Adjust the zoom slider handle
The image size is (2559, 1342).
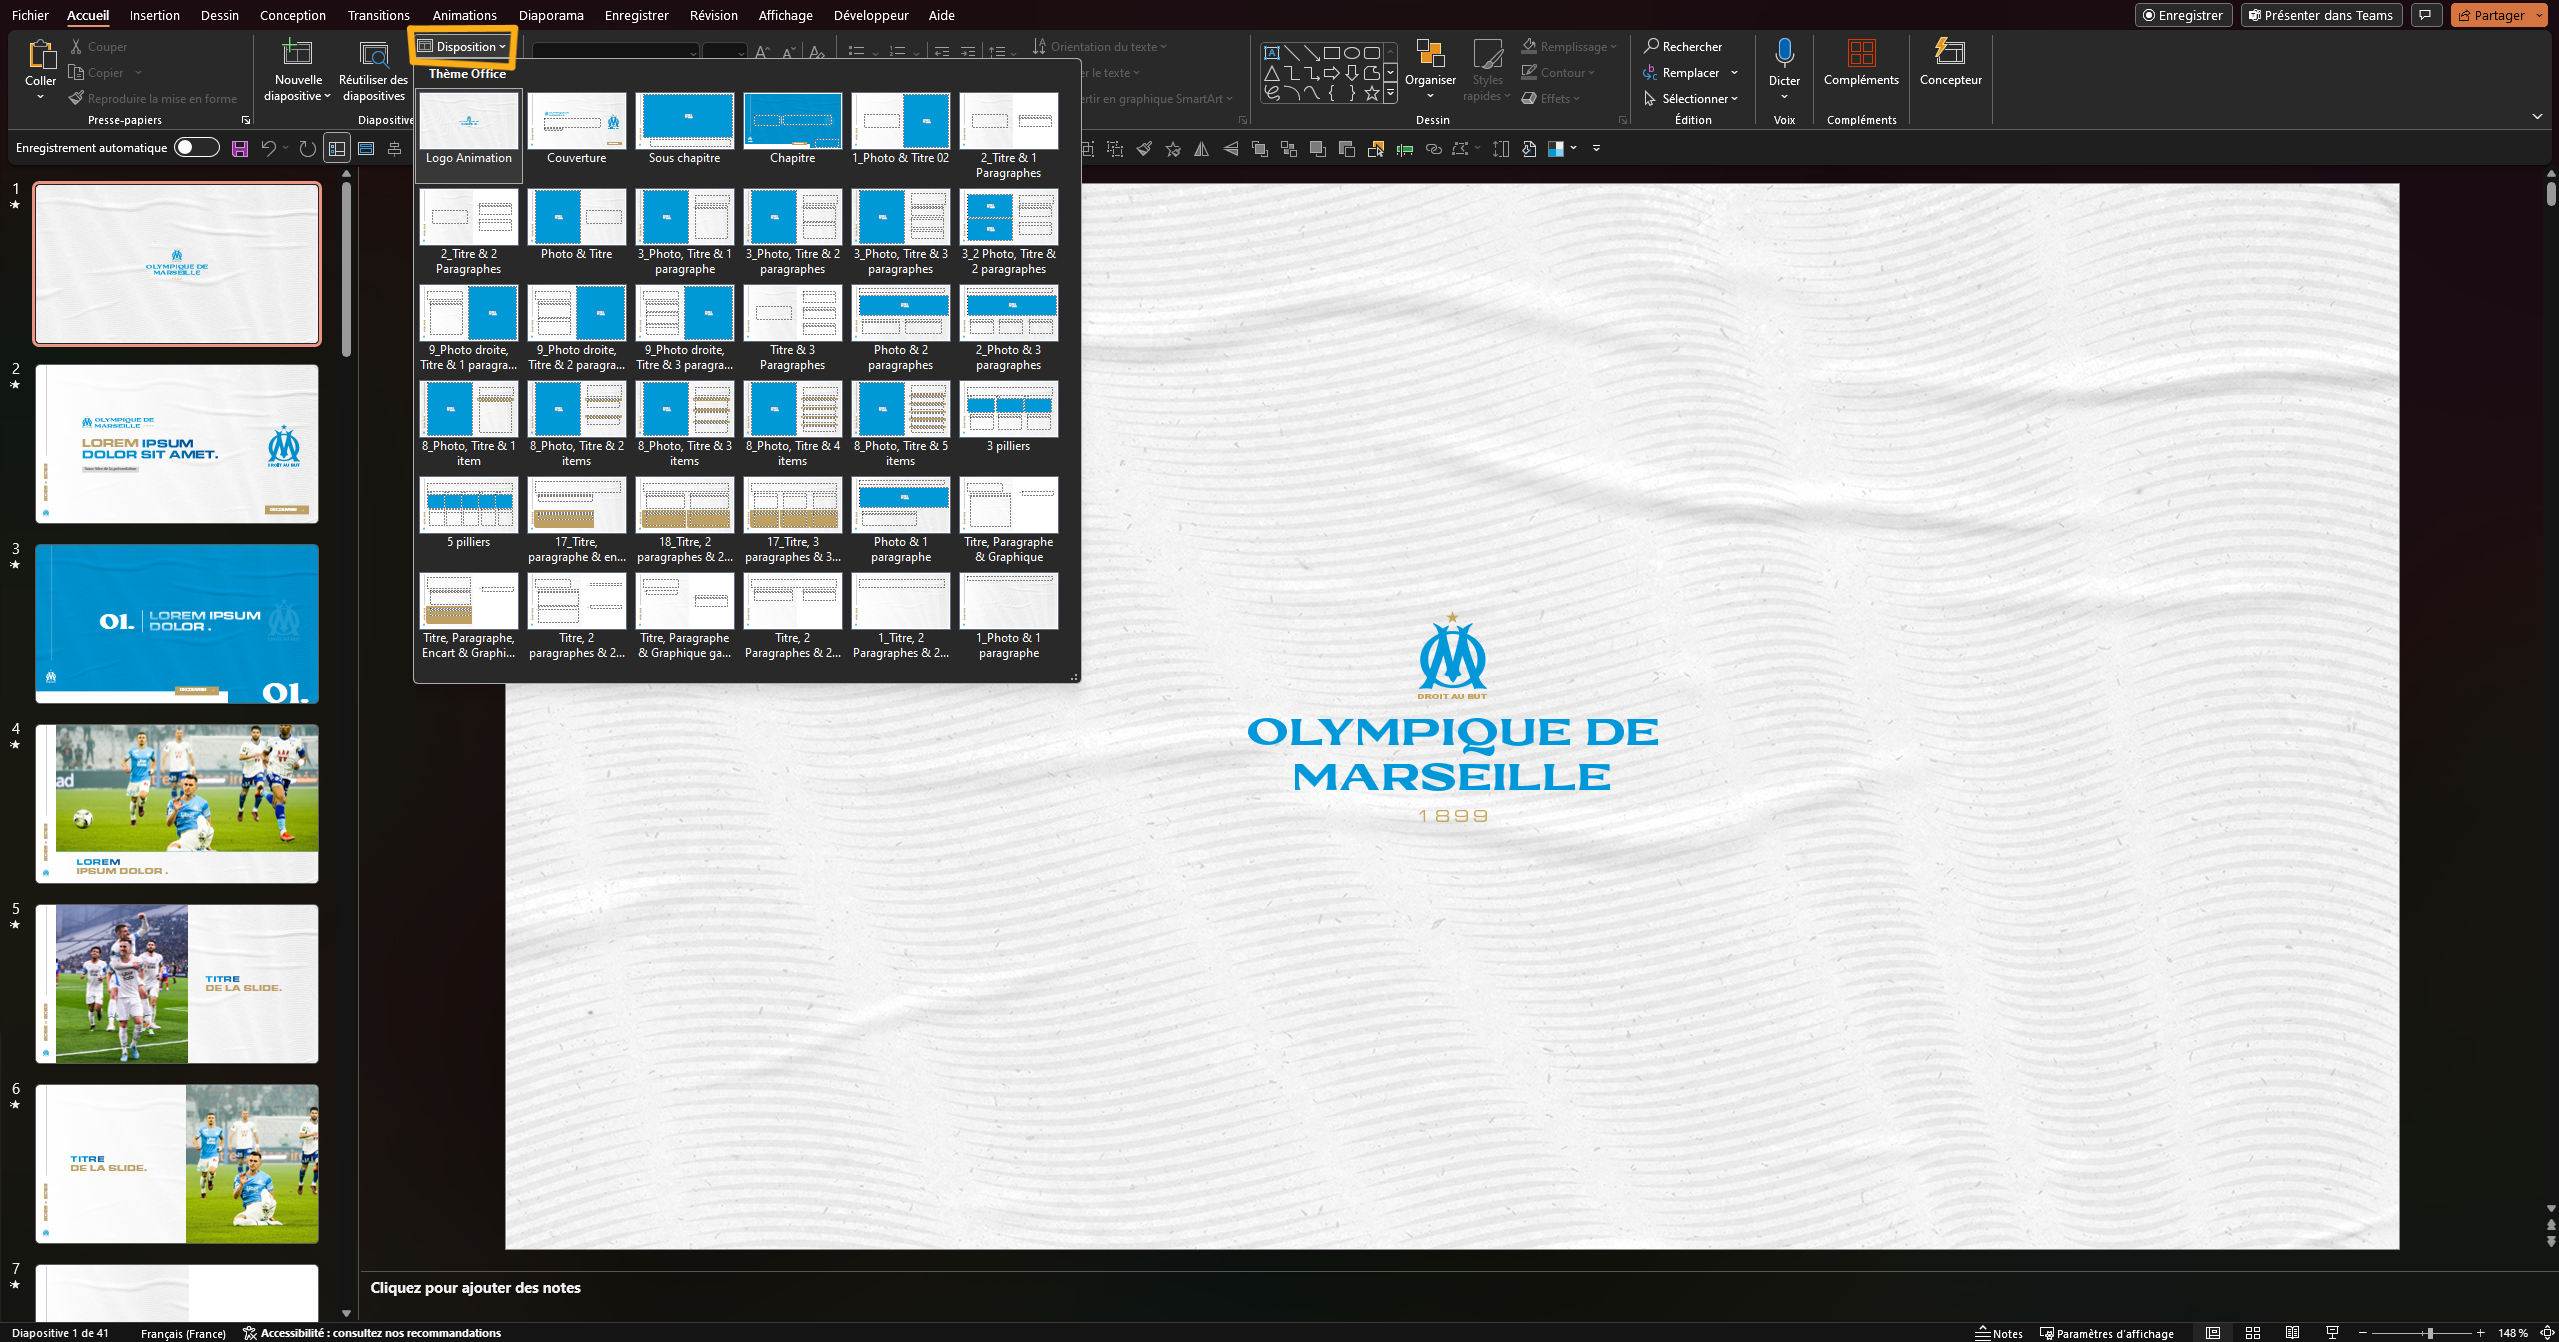[2429, 1333]
